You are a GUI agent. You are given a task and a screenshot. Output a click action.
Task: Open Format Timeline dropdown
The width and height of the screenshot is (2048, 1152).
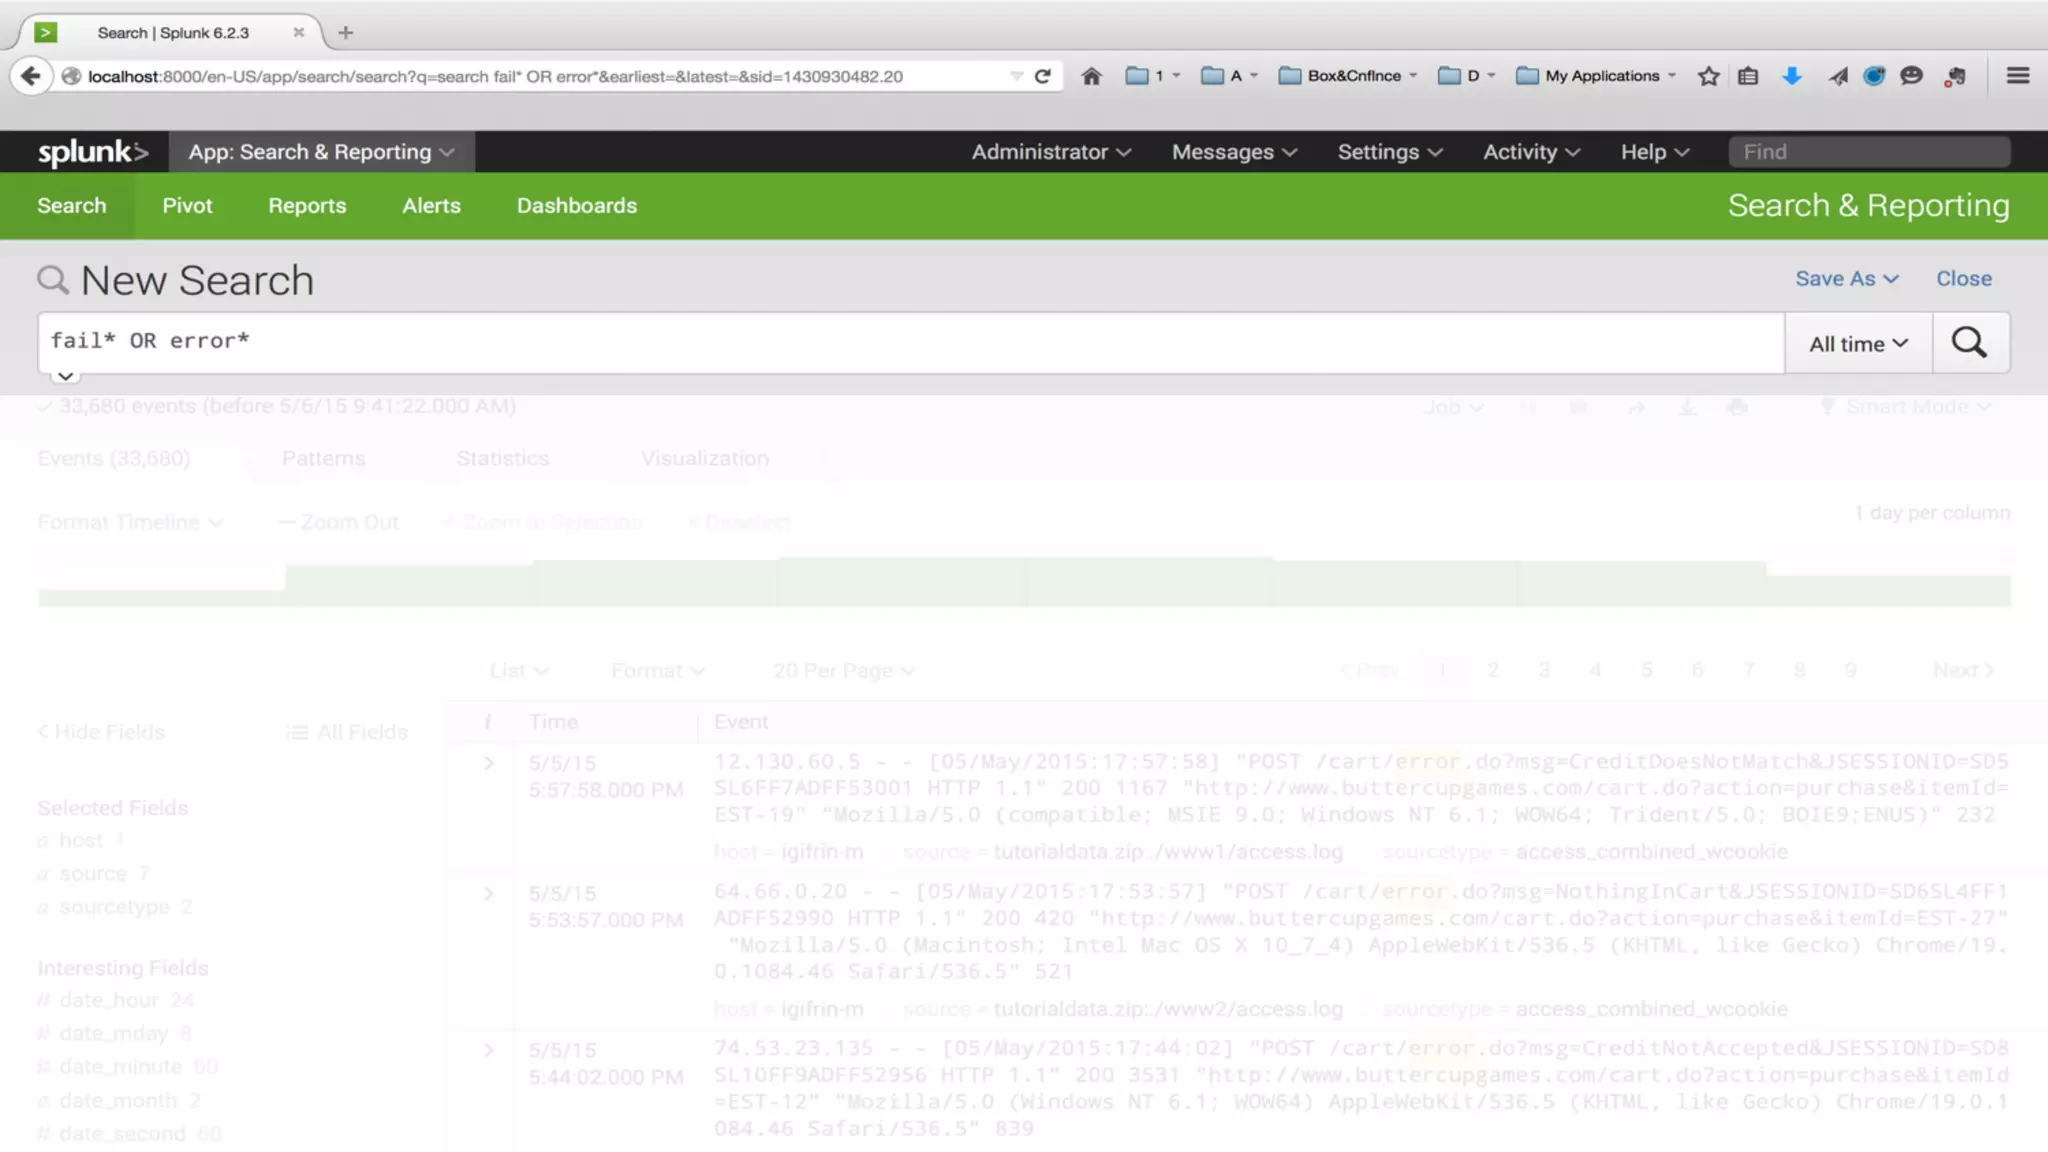129,522
